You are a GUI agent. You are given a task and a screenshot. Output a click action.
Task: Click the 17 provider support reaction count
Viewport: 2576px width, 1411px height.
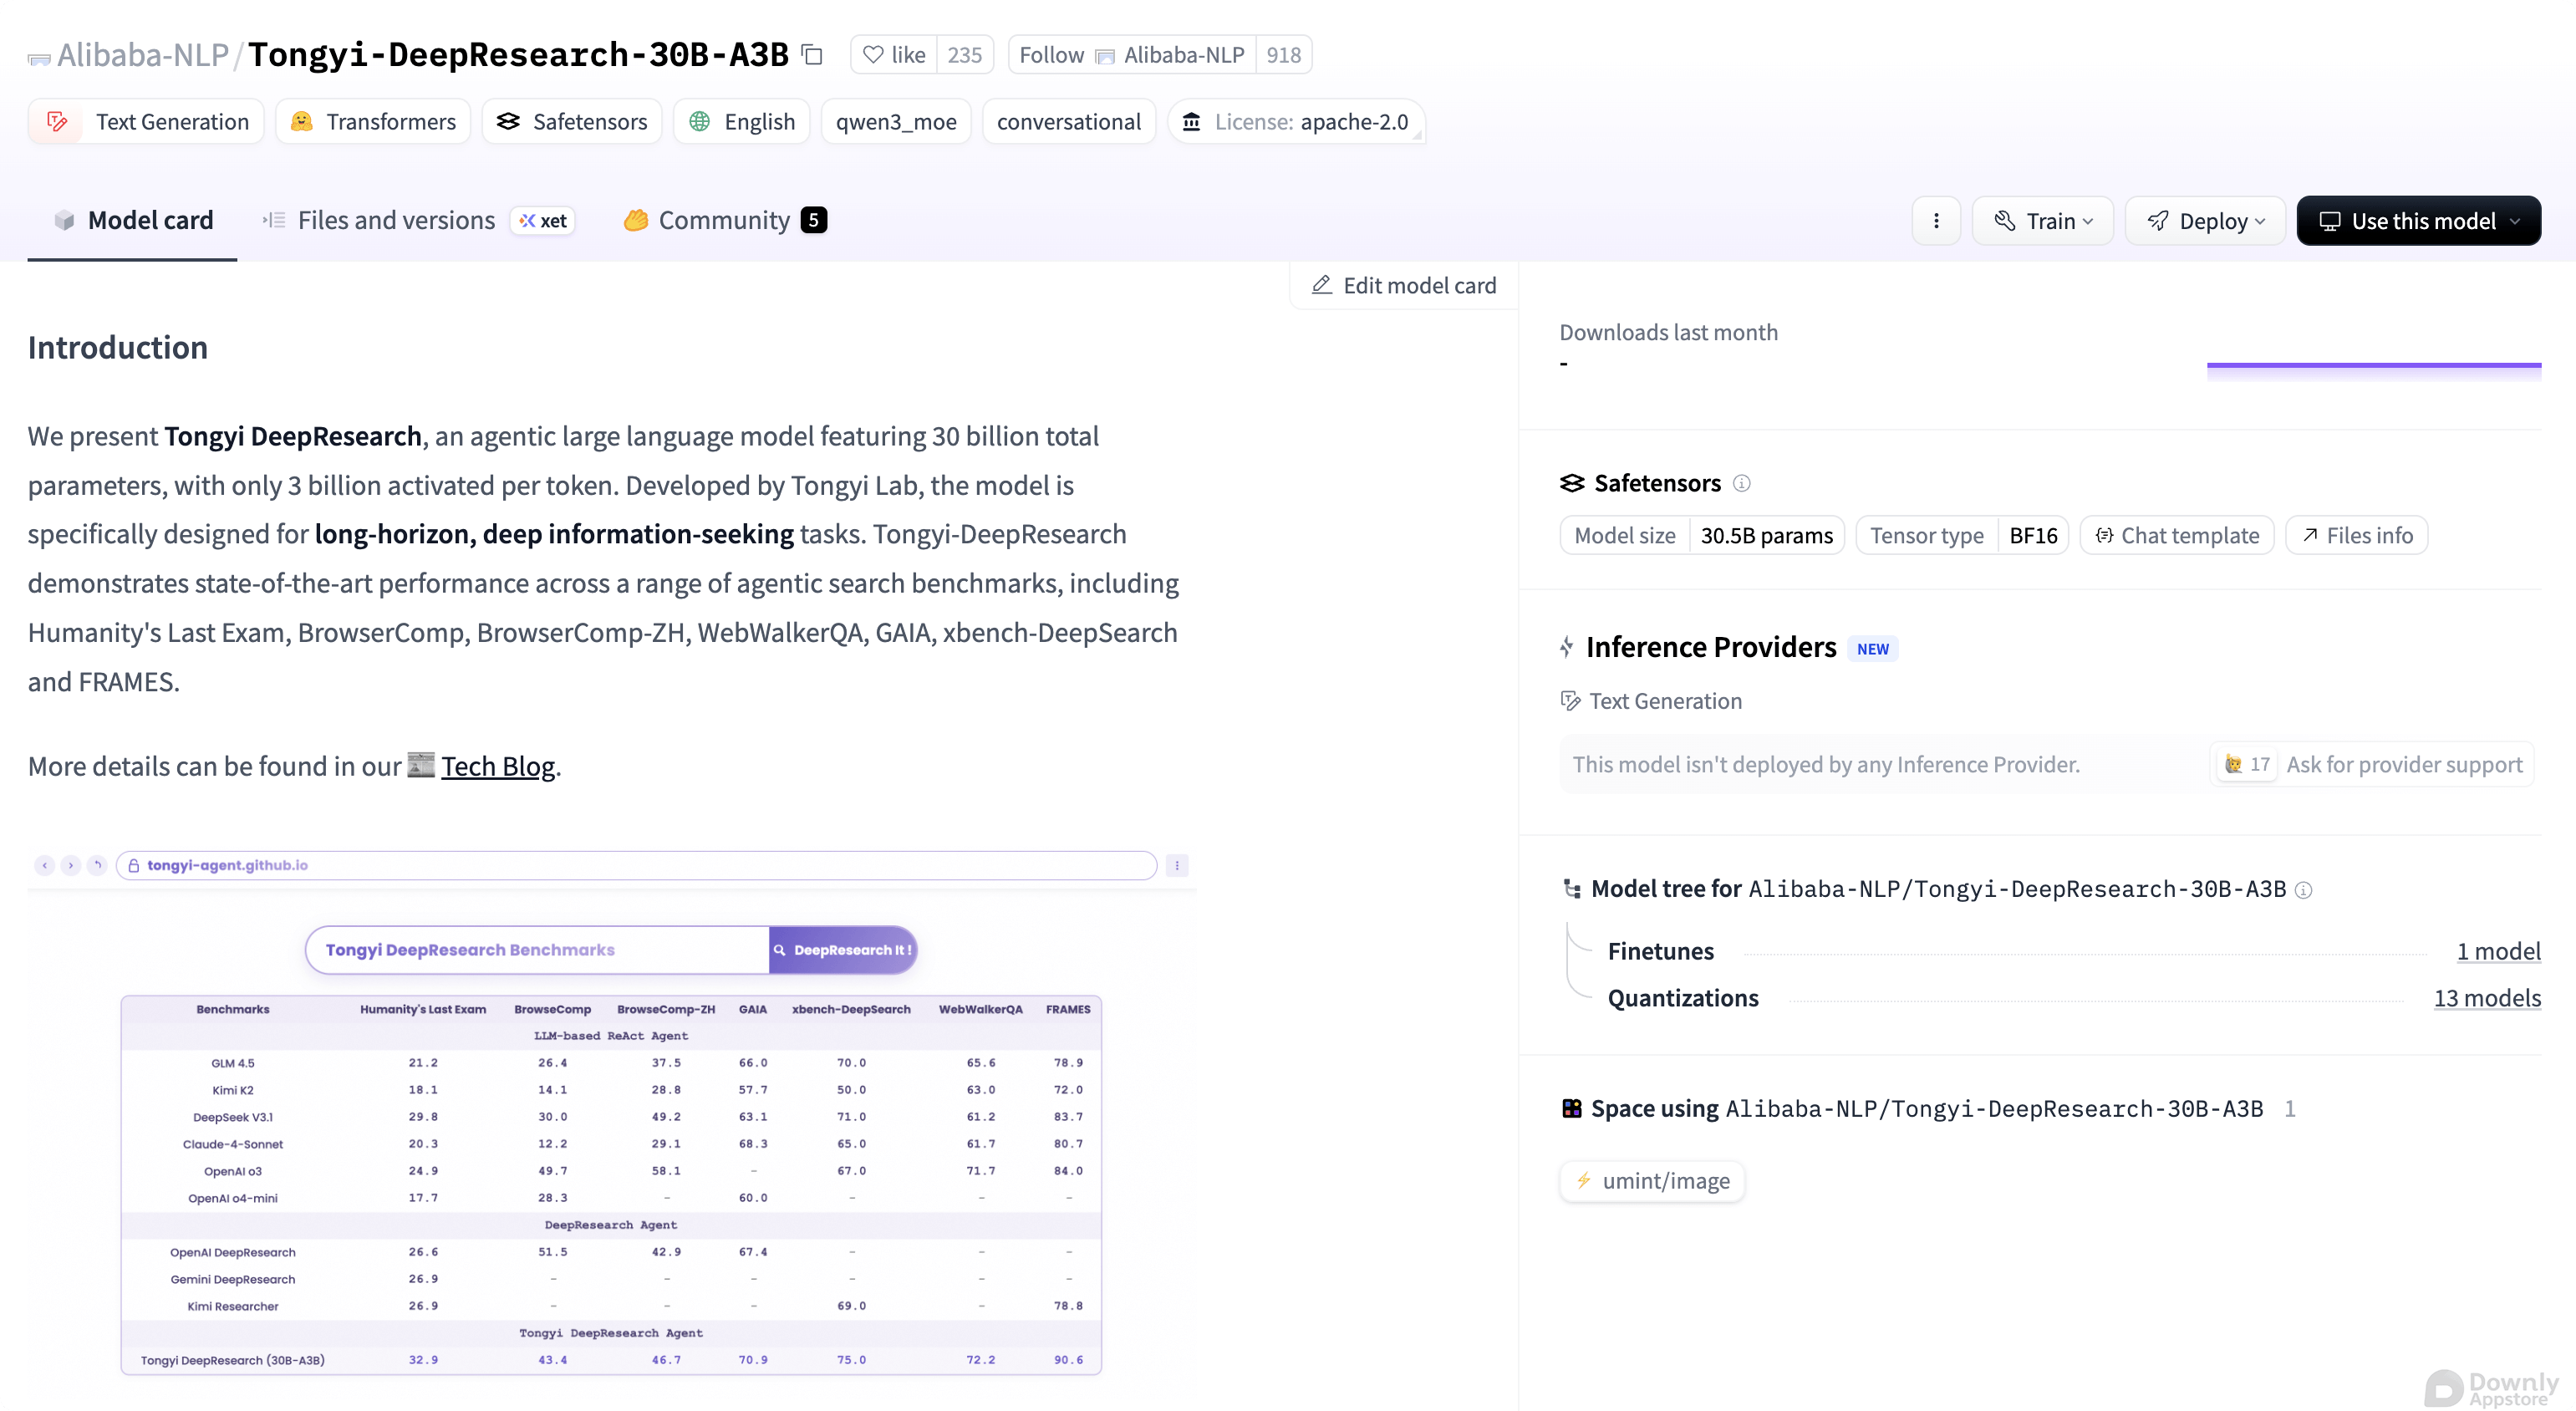(x=2246, y=765)
